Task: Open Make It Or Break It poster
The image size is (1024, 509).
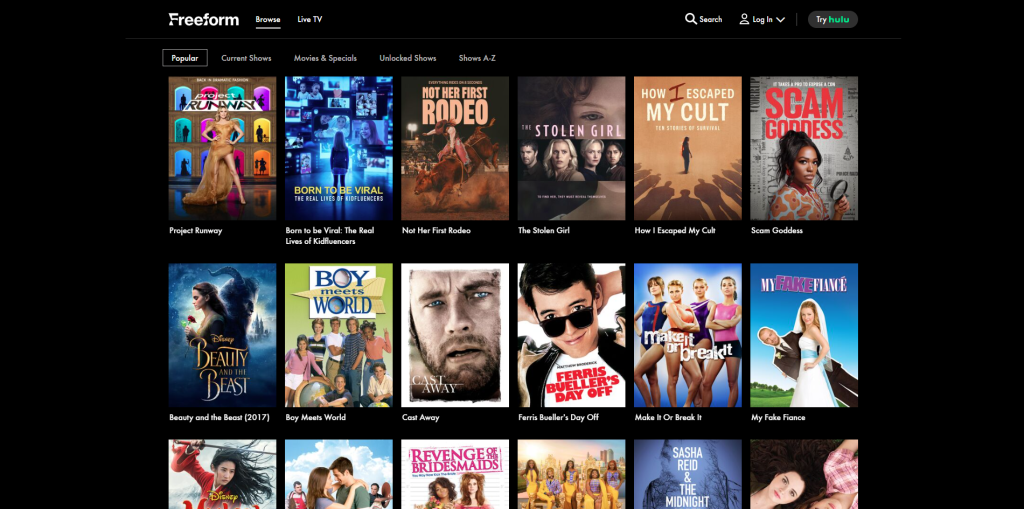Action: click(x=688, y=335)
